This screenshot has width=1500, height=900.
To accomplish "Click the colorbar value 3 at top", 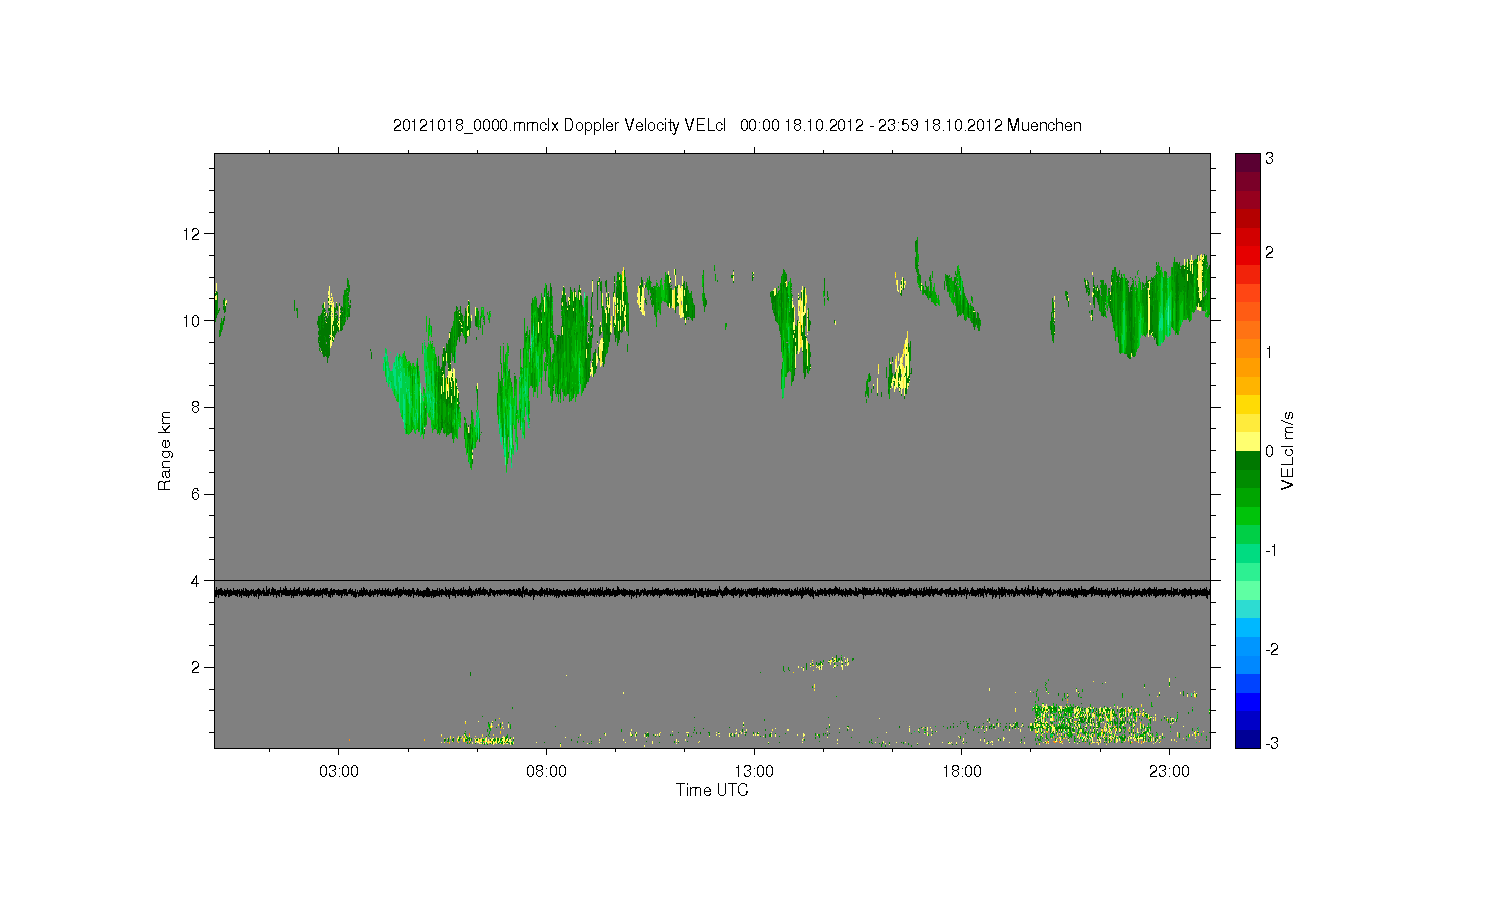I will click(x=1269, y=159).
